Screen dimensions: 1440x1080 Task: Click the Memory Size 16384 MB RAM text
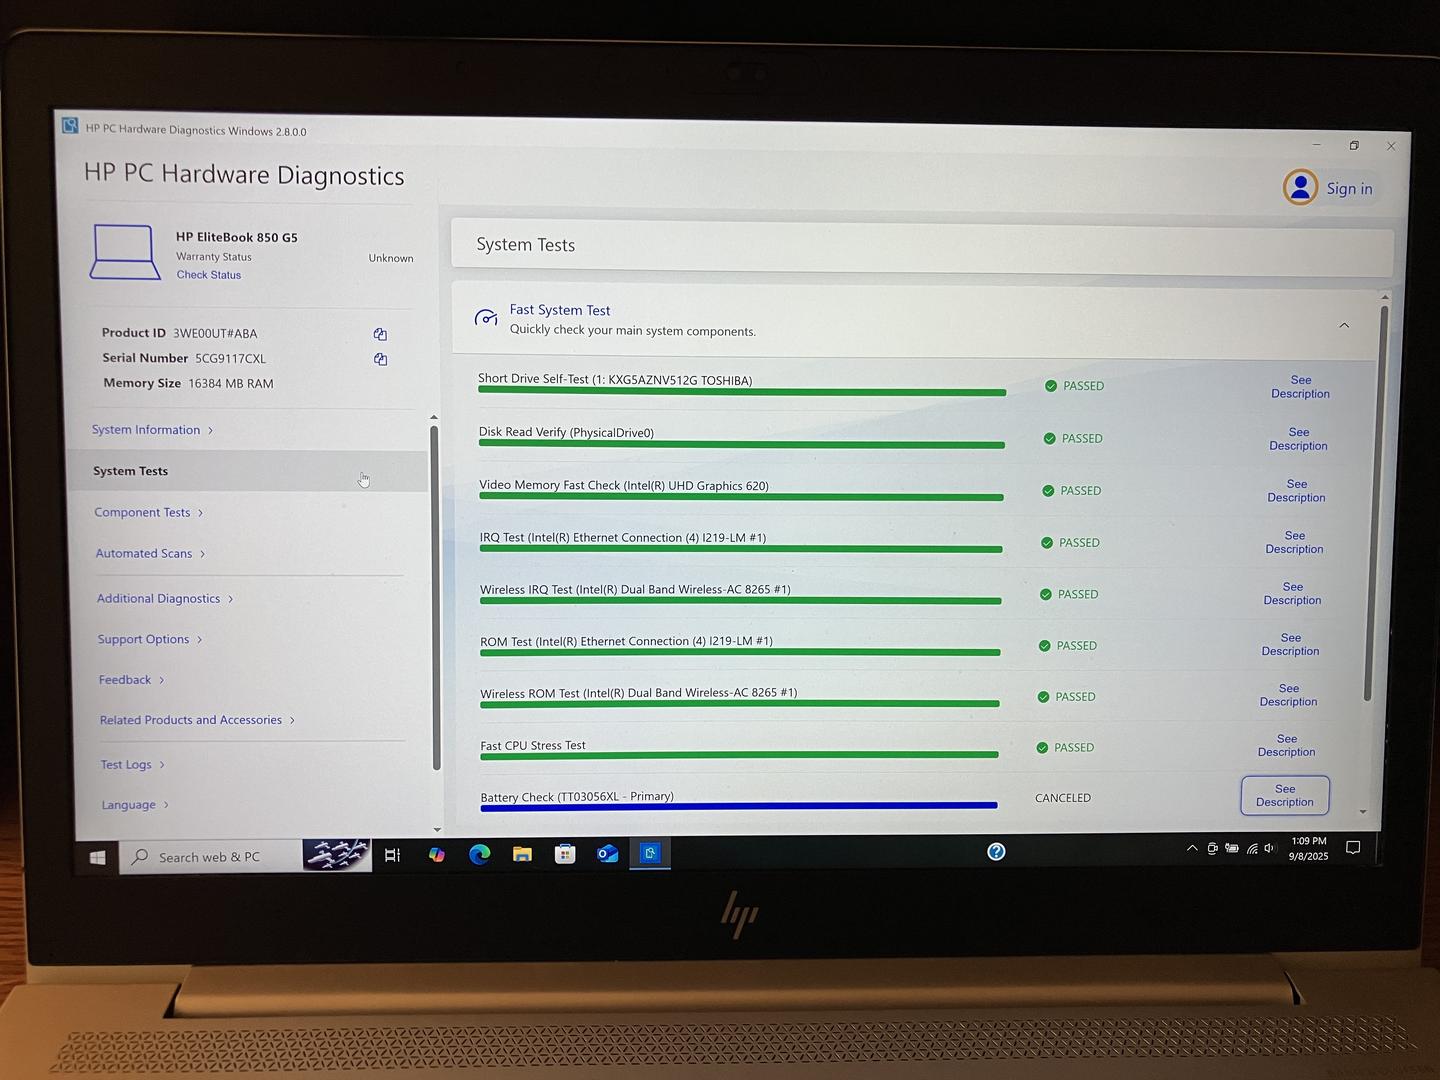(188, 384)
